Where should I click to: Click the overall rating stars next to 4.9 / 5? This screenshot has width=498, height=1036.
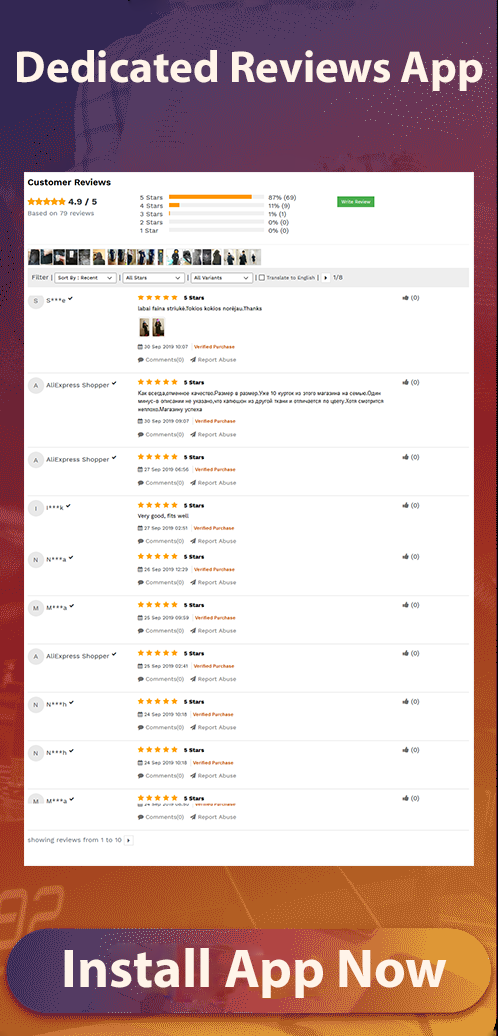click(46, 202)
